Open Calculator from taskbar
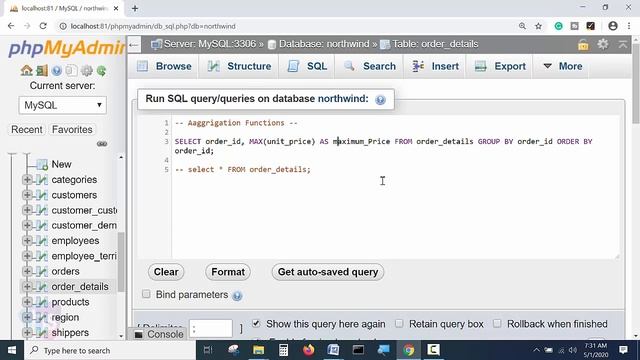The width and height of the screenshot is (640, 360). point(283,350)
